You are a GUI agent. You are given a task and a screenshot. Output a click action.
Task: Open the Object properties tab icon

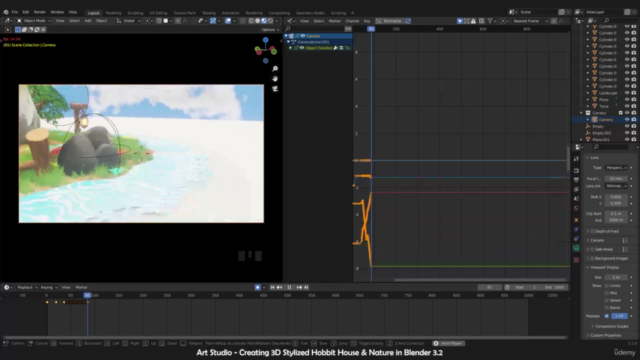576,220
